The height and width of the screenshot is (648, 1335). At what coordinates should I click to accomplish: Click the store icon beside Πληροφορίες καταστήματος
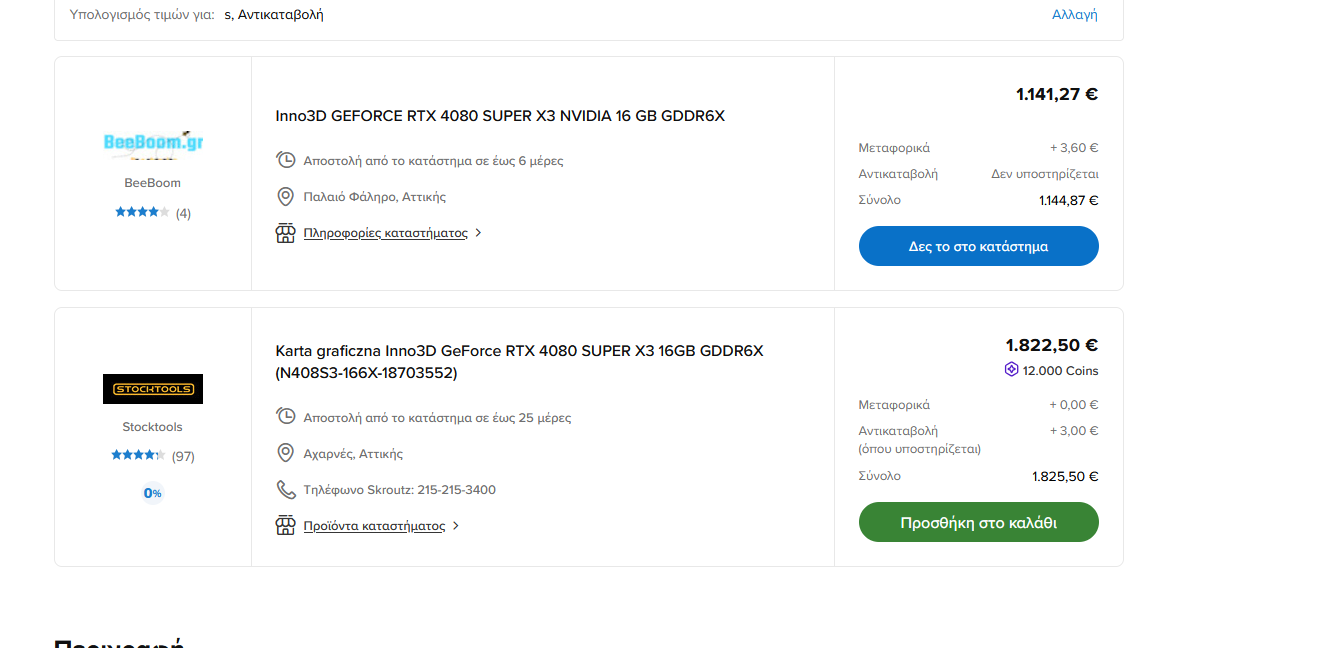tap(285, 233)
